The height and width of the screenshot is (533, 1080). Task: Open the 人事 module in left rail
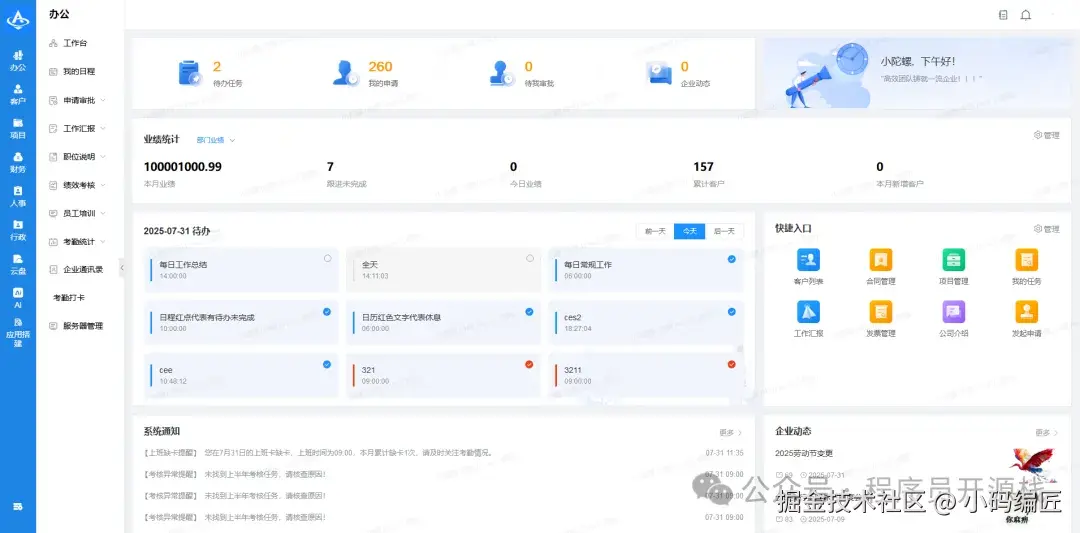(18, 196)
